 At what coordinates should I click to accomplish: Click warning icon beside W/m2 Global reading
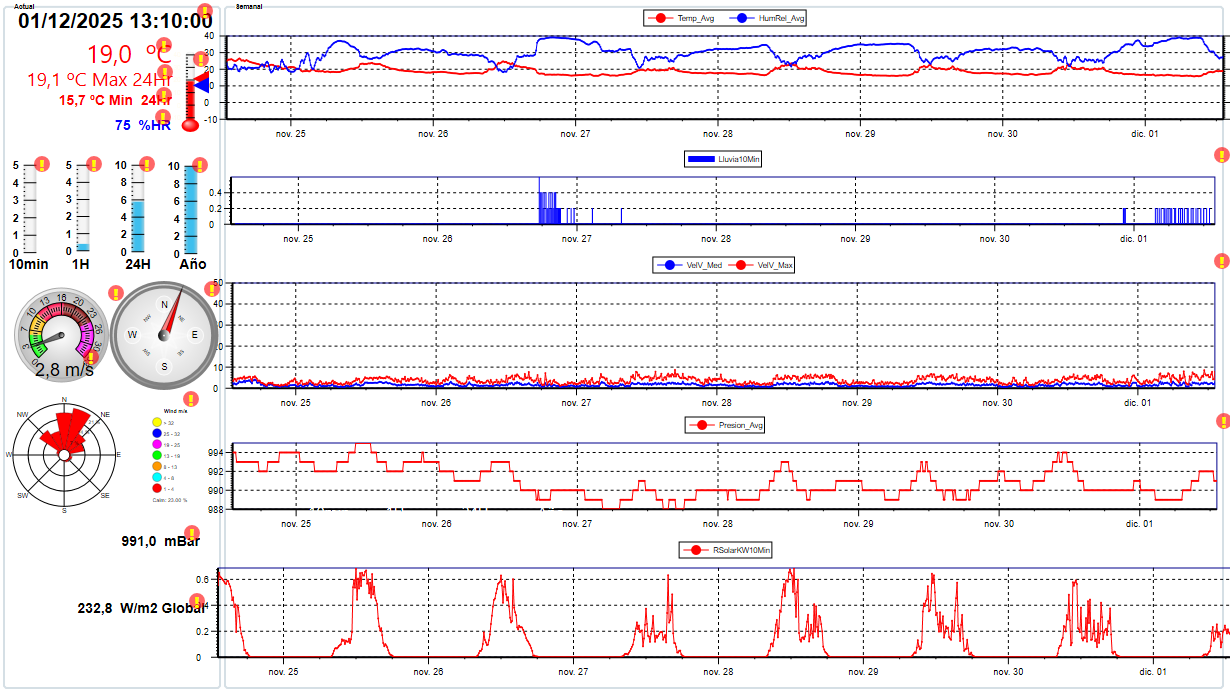click(198, 601)
